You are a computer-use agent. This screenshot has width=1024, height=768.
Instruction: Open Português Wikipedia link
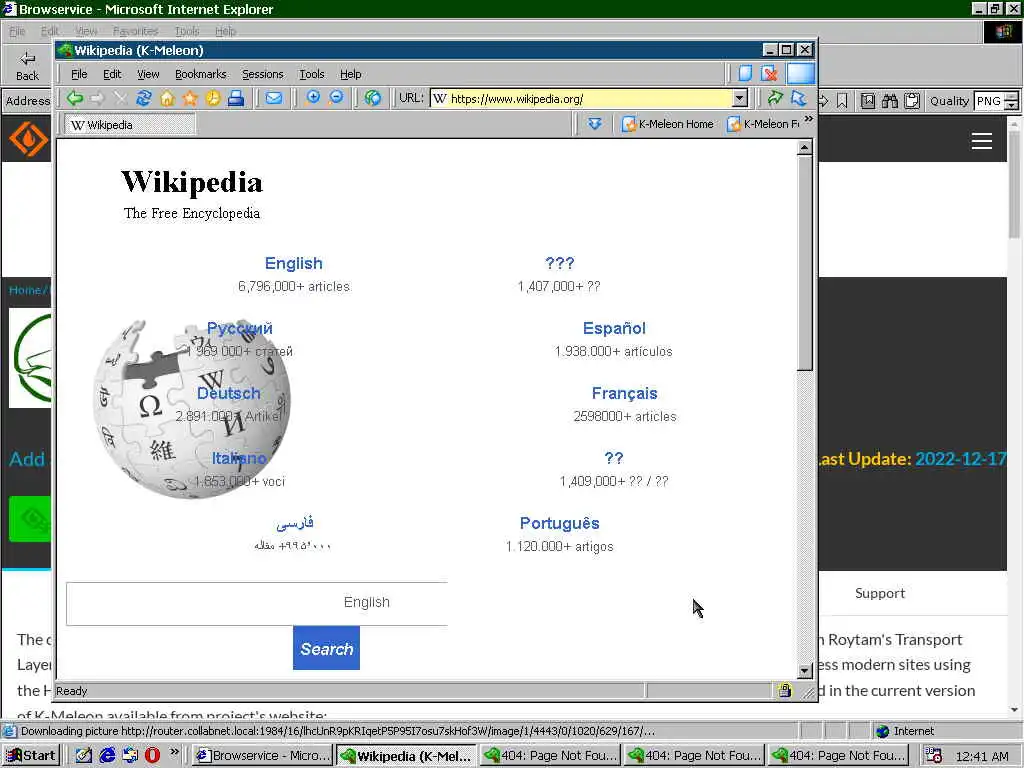tap(560, 523)
